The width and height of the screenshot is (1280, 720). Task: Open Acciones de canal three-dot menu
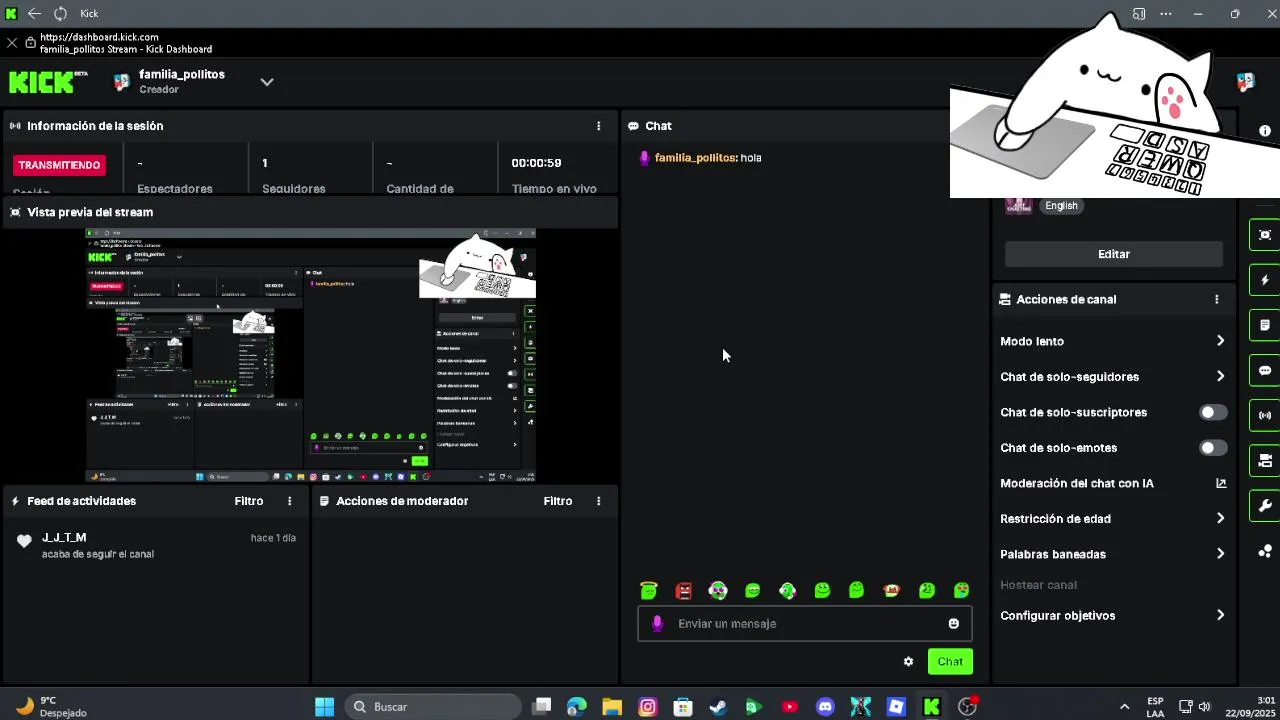[1217, 299]
